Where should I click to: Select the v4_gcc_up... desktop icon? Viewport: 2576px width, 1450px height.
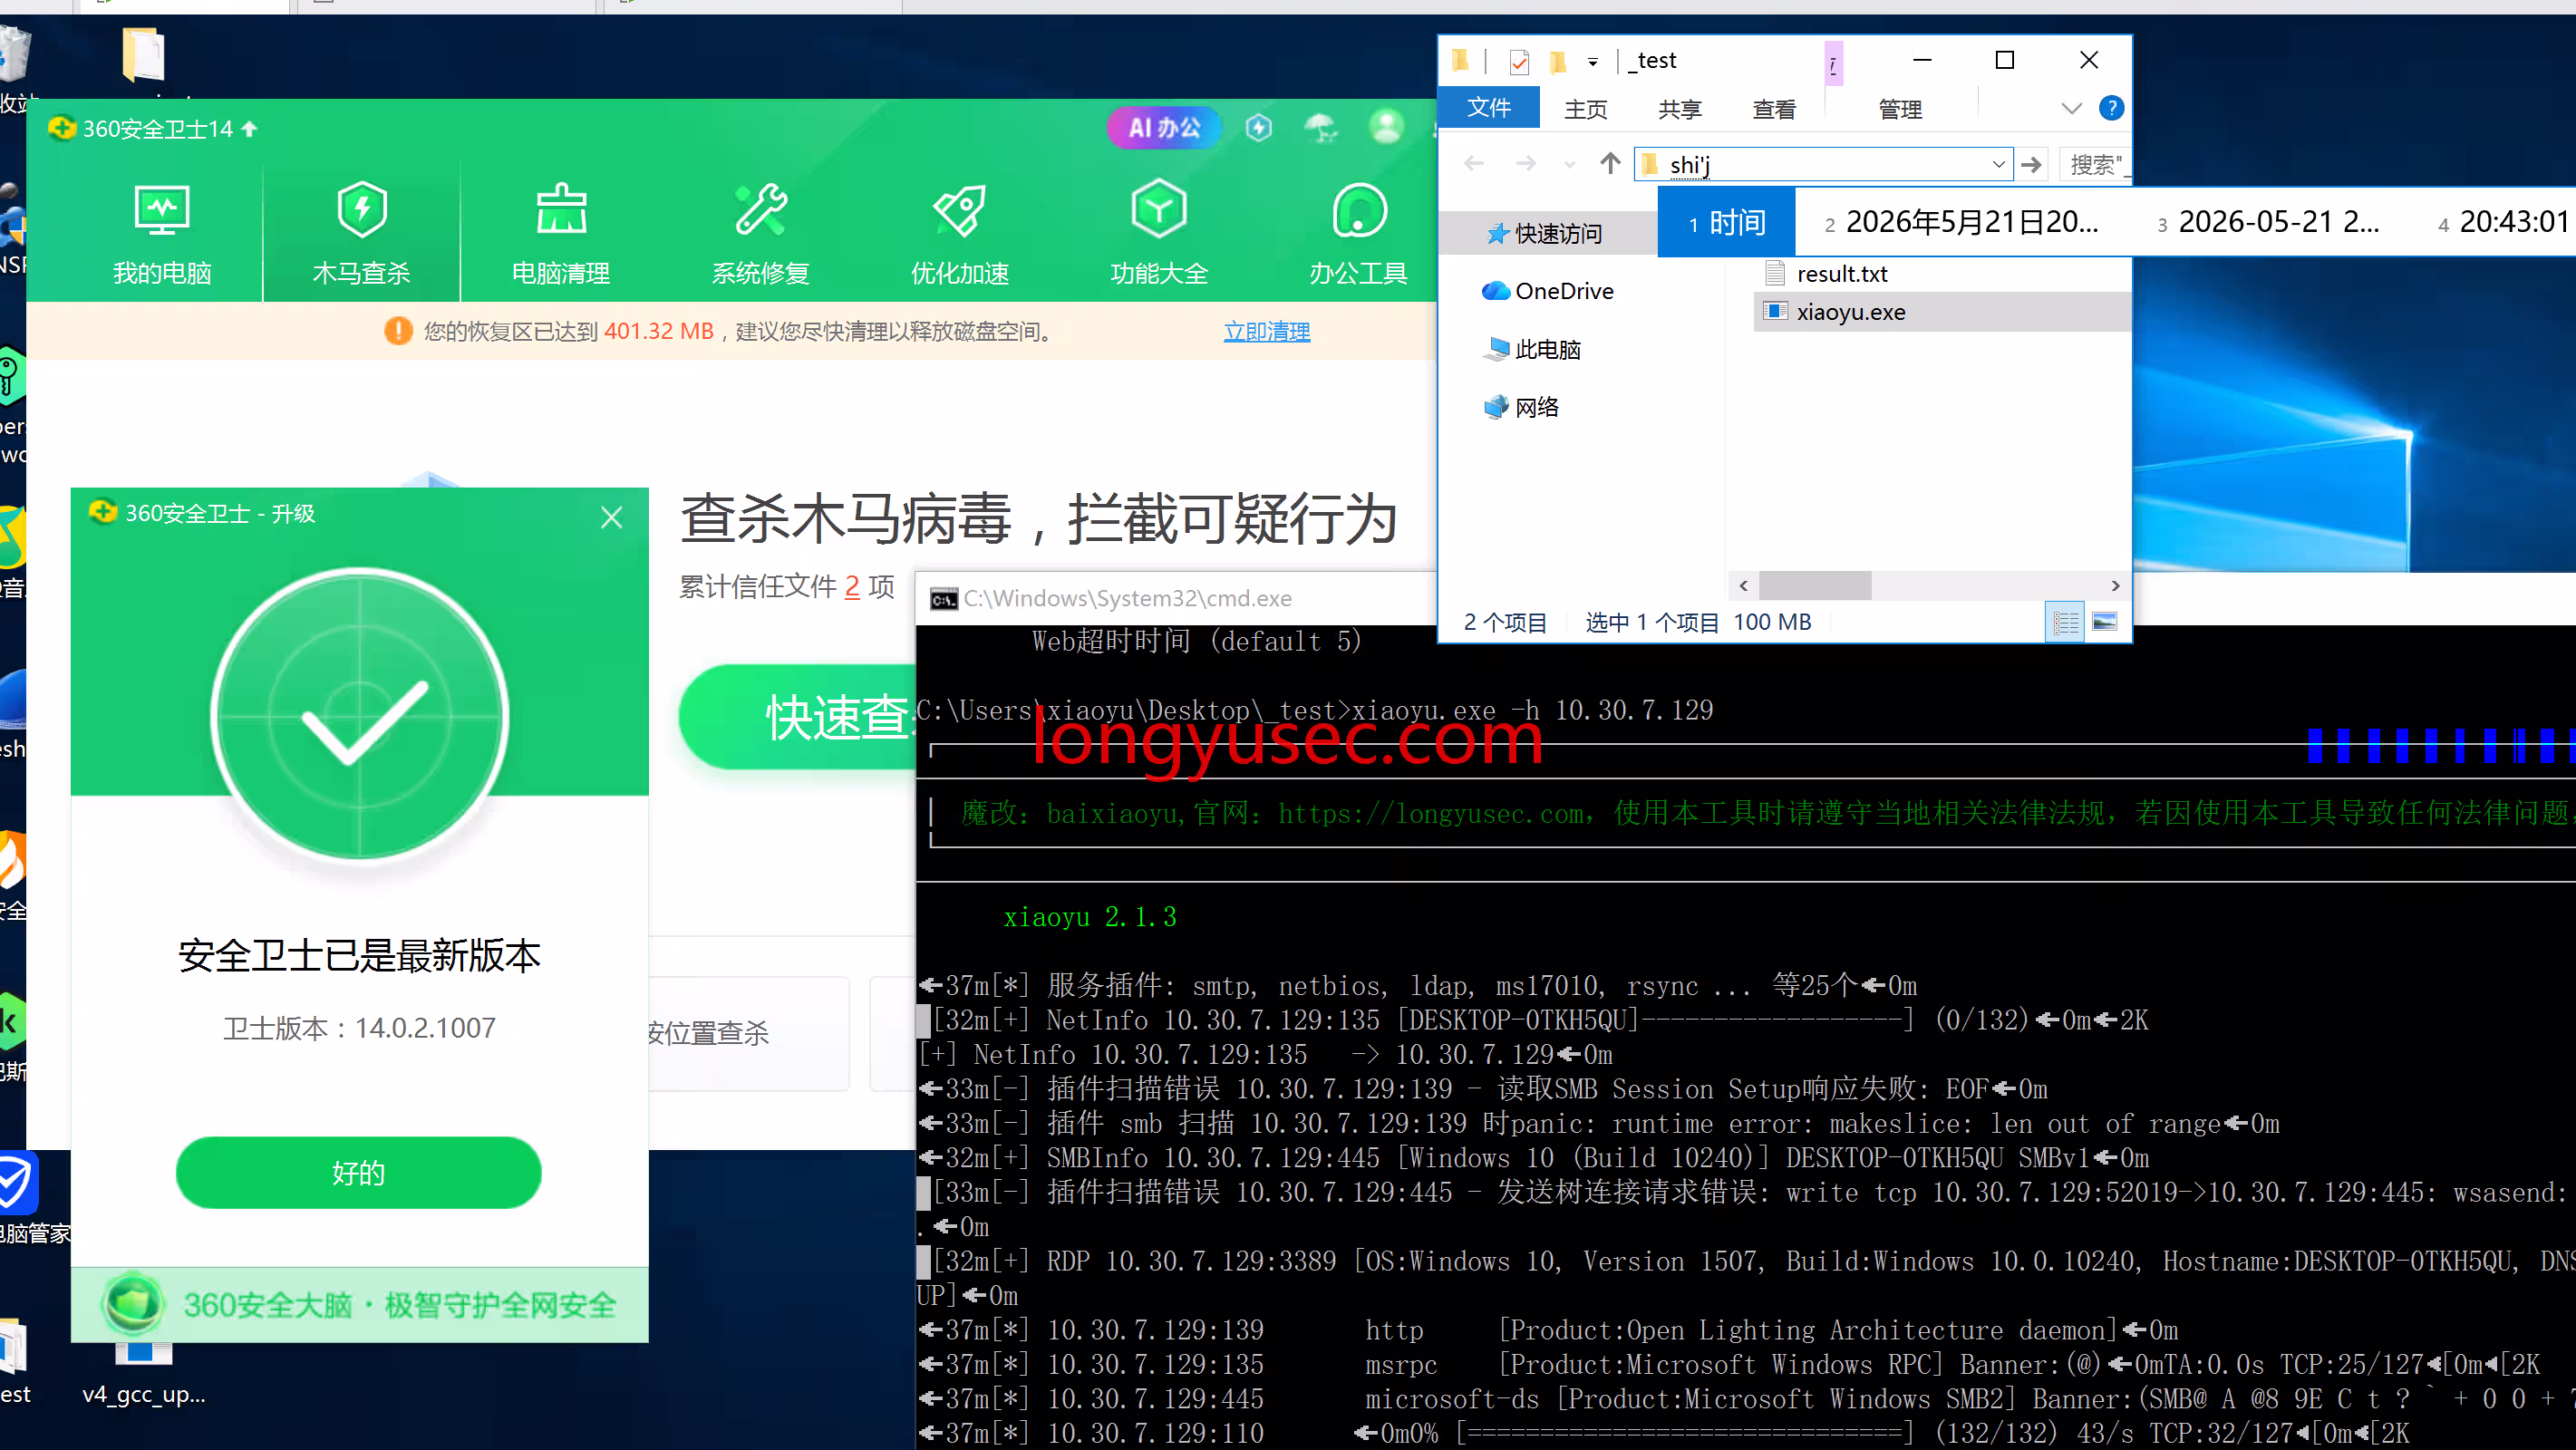144,1375
